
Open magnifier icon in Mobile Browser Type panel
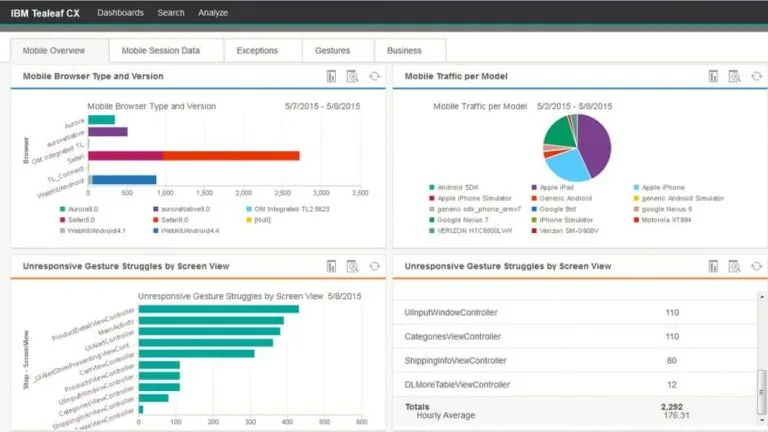(x=353, y=76)
